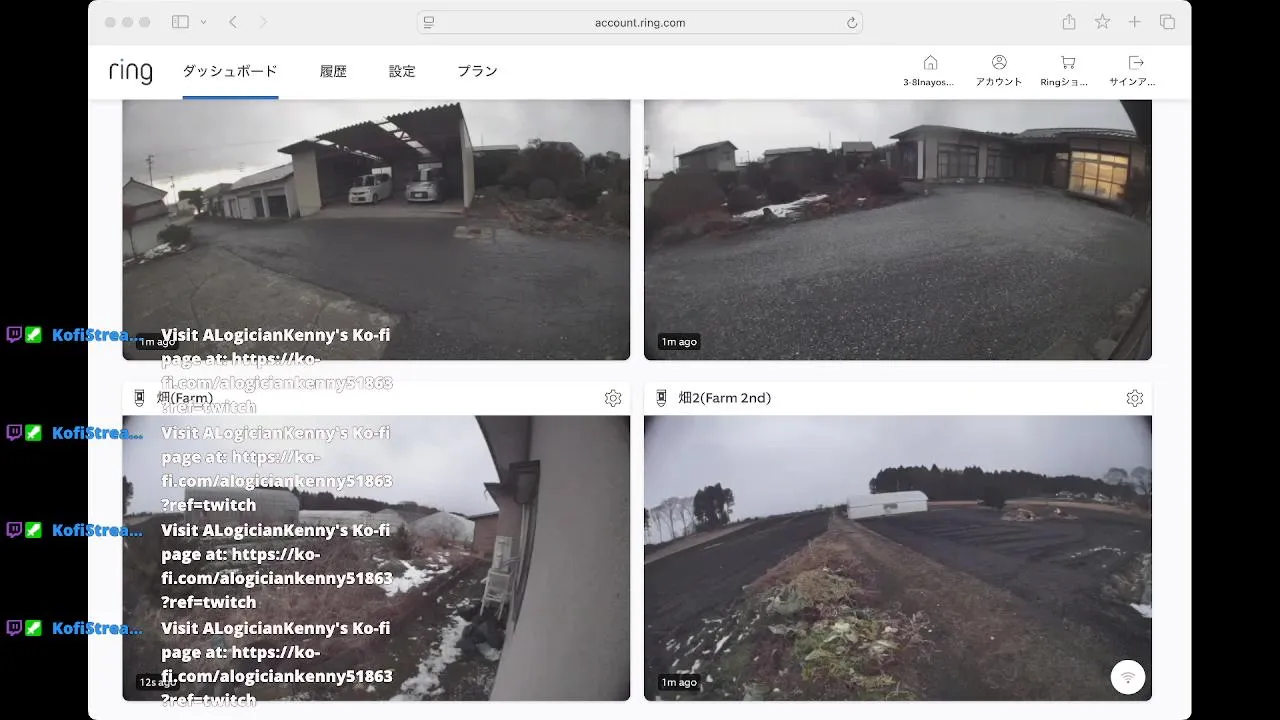Click the camera device icon beside 畑(Farm)
Viewport: 1280px width, 720px height.
coord(139,398)
